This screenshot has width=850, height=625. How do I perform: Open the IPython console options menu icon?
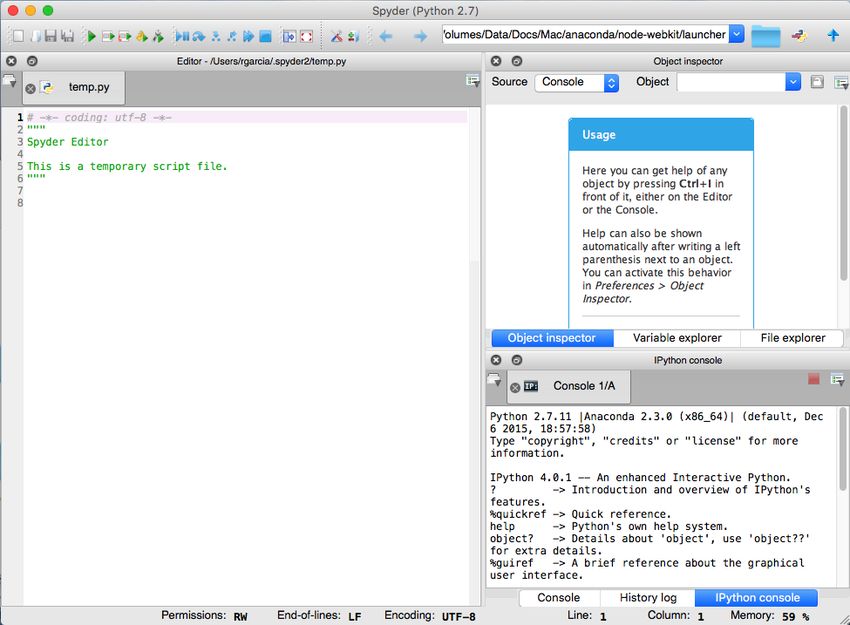point(838,379)
